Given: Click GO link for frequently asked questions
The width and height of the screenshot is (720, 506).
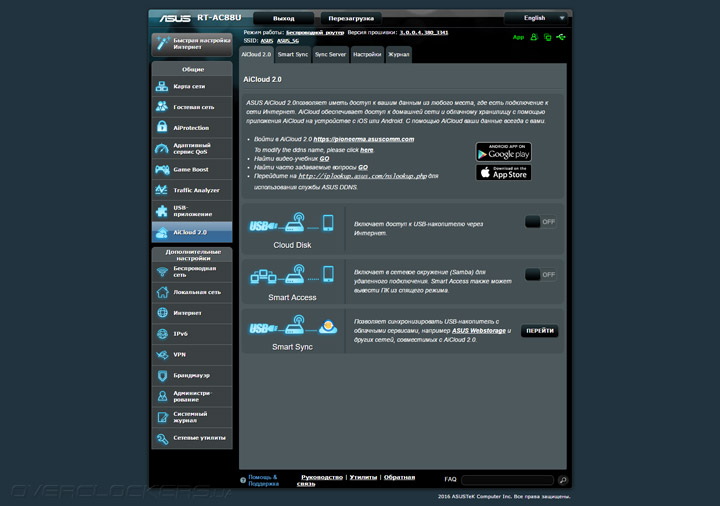Looking at the screenshot, I should (x=363, y=168).
